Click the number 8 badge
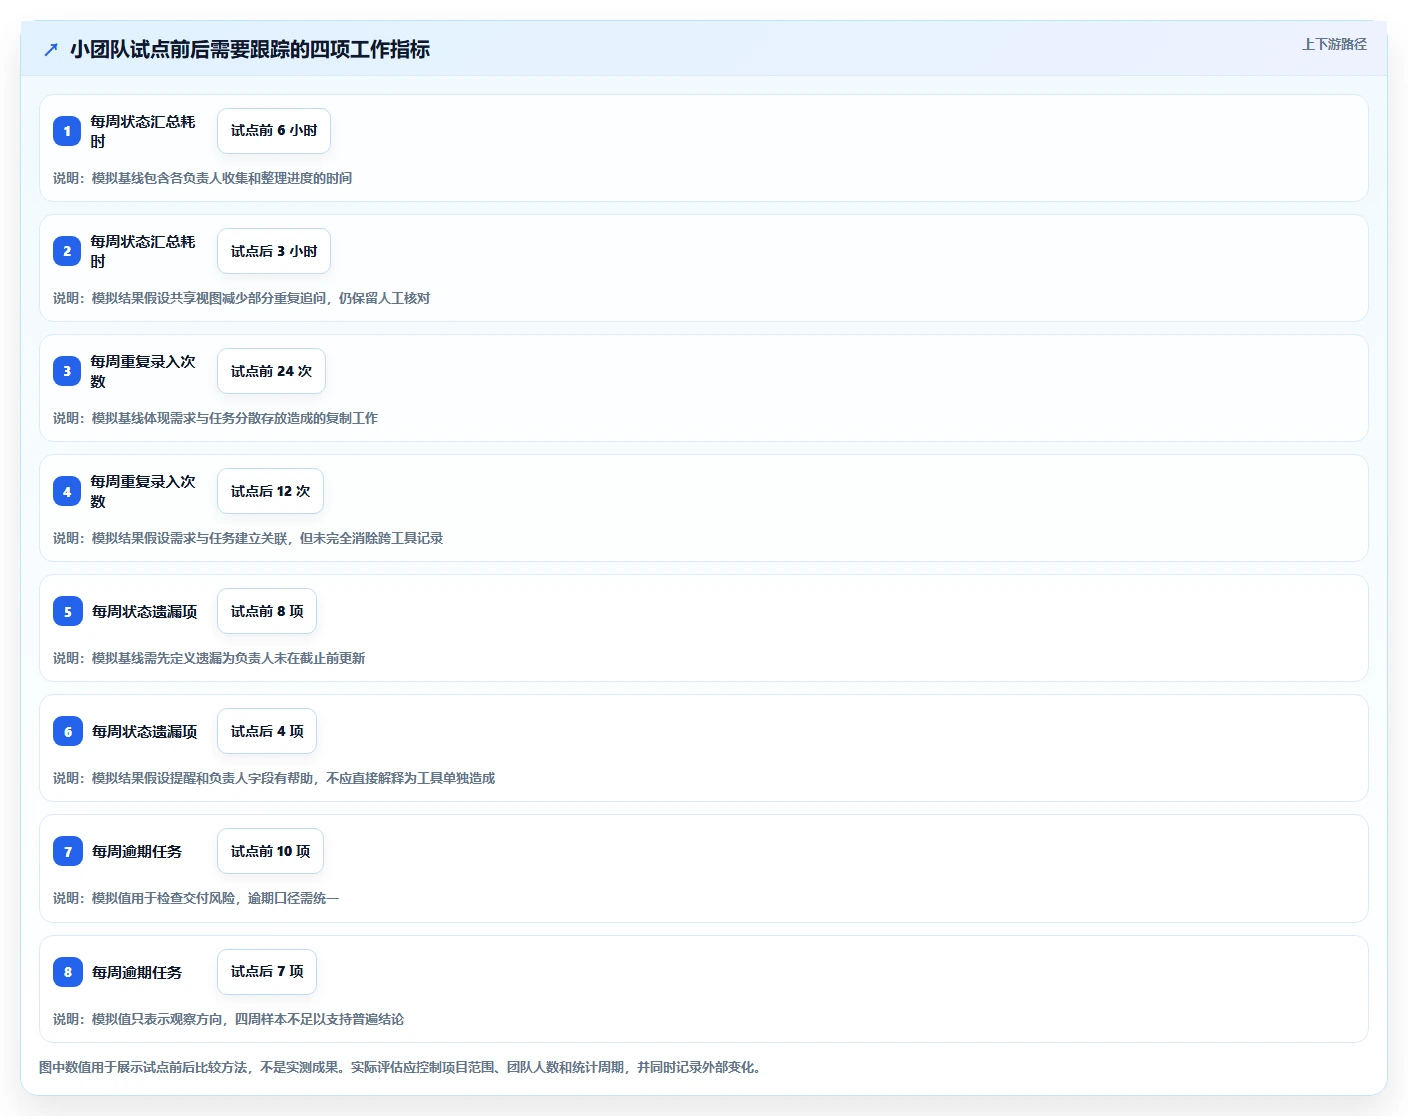Viewport: 1408px width, 1116px height. point(68,971)
